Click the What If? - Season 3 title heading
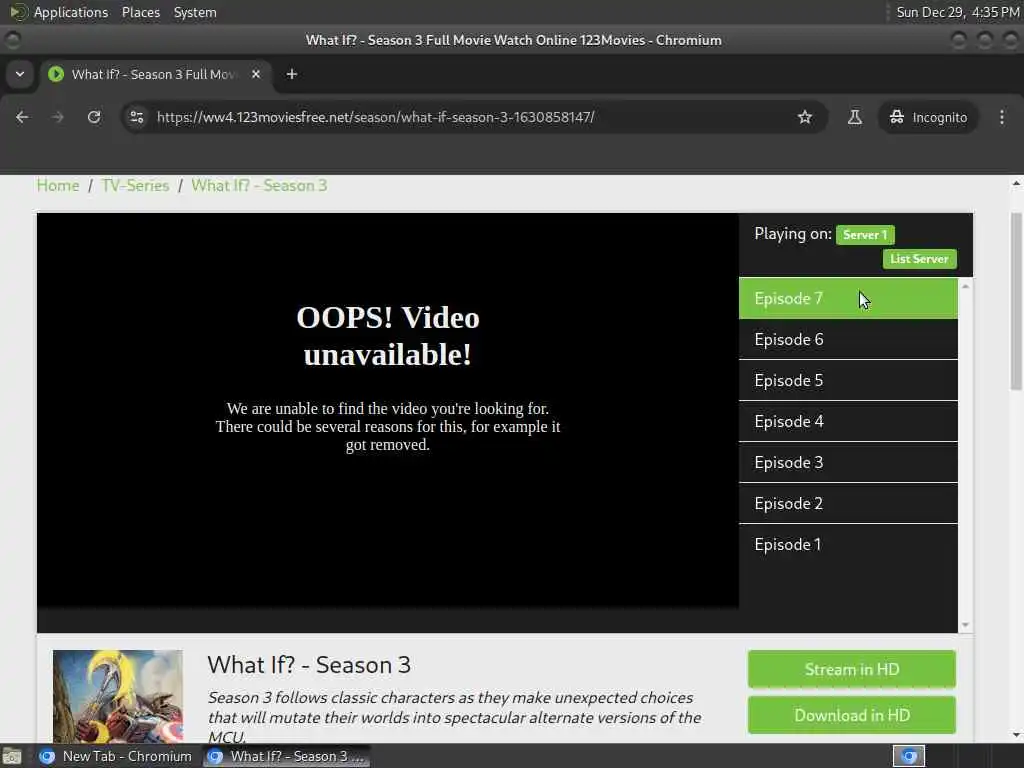1024x768 pixels. point(309,665)
